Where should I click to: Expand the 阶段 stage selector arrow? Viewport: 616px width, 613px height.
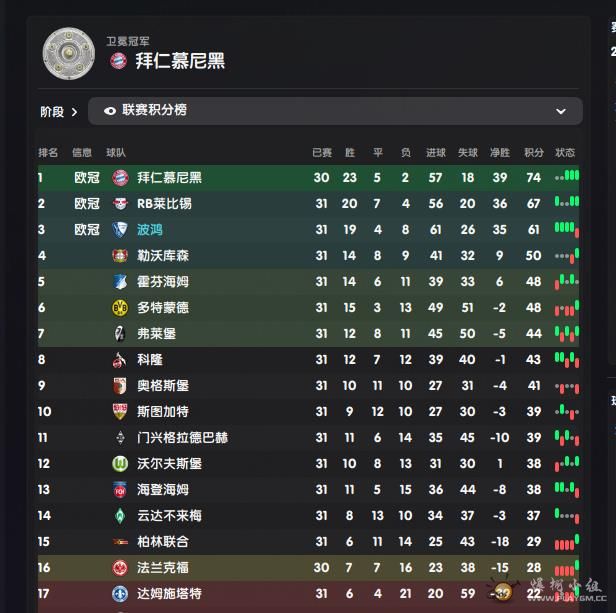74,112
